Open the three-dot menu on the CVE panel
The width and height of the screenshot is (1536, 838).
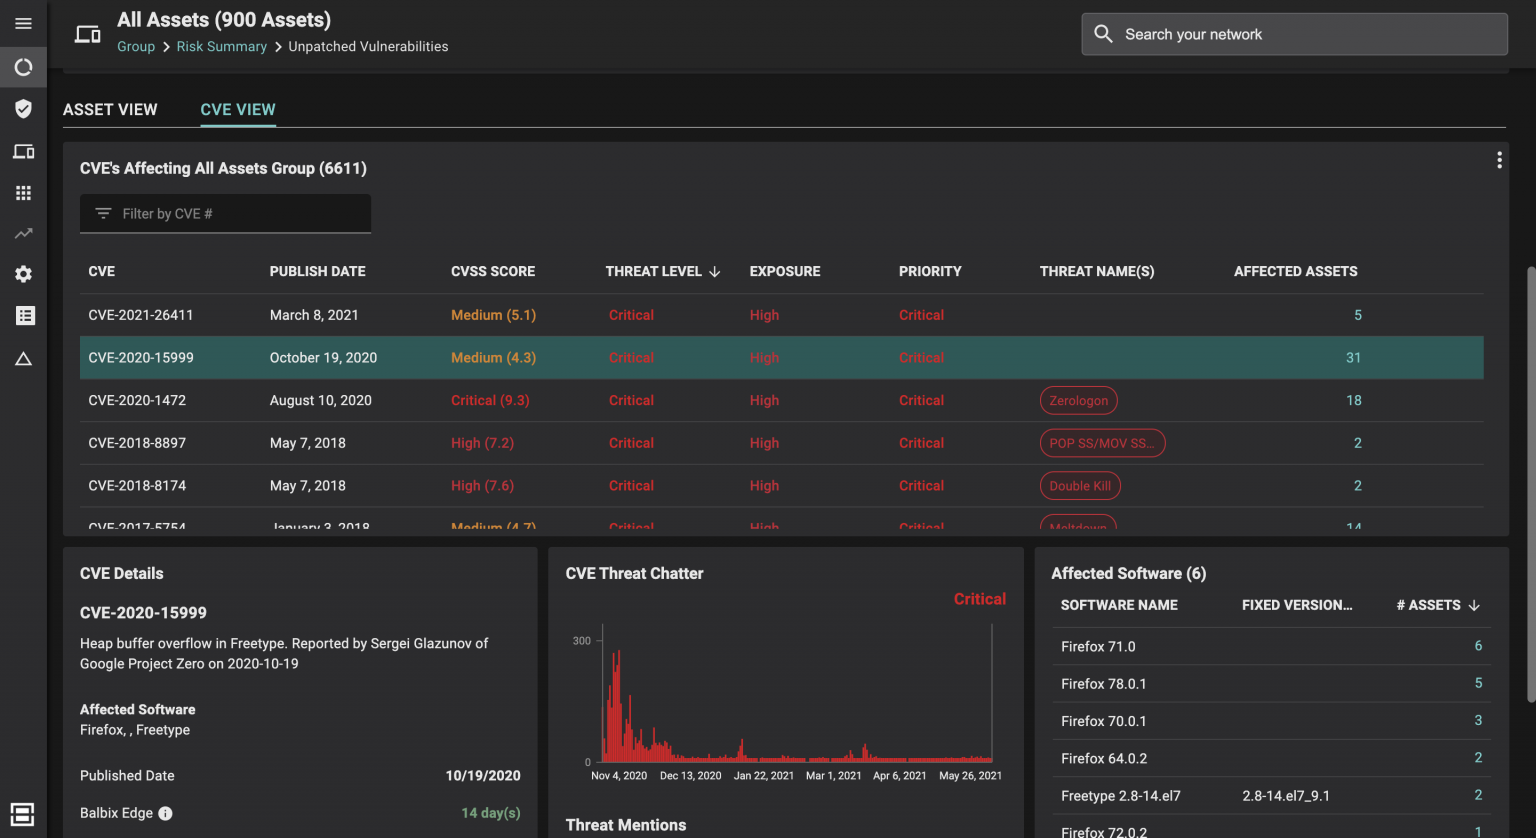pos(1499,159)
